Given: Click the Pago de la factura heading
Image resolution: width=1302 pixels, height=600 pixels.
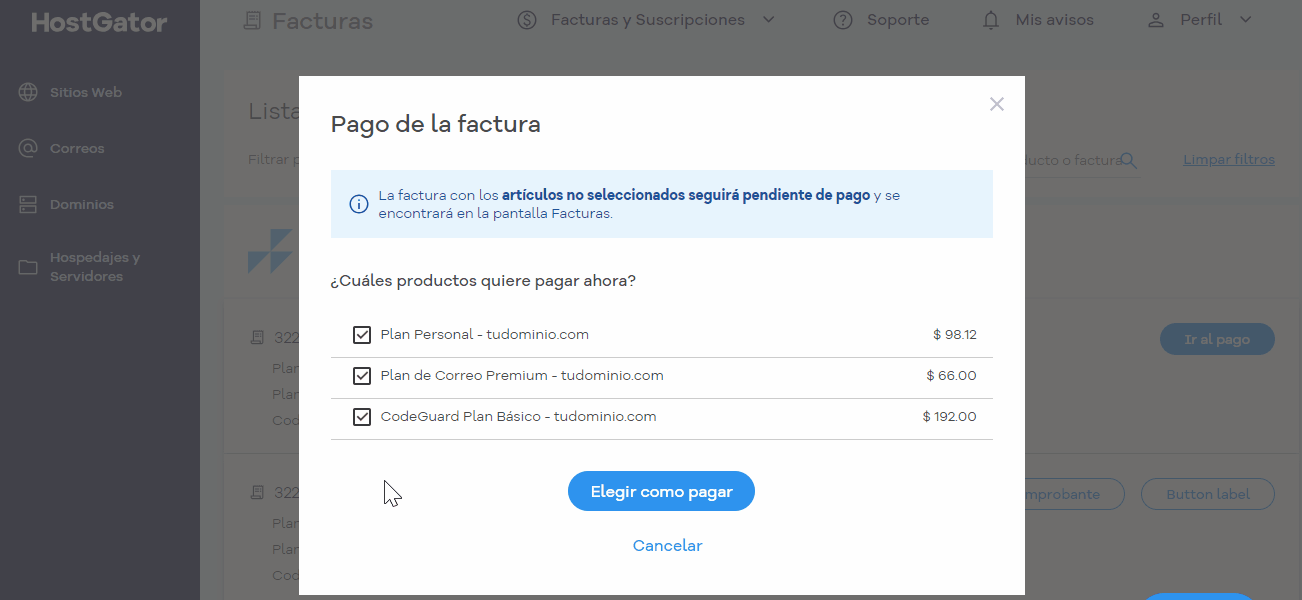Looking at the screenshot, I should 436,125.
